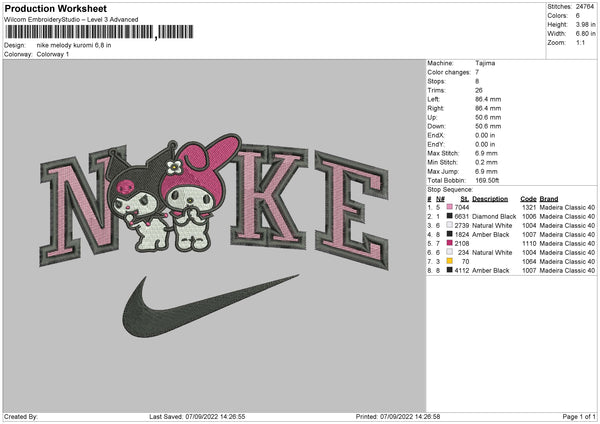This screenshot has width=600, height=424.
Task: Click the 'Description' column header
Action: 490,199
